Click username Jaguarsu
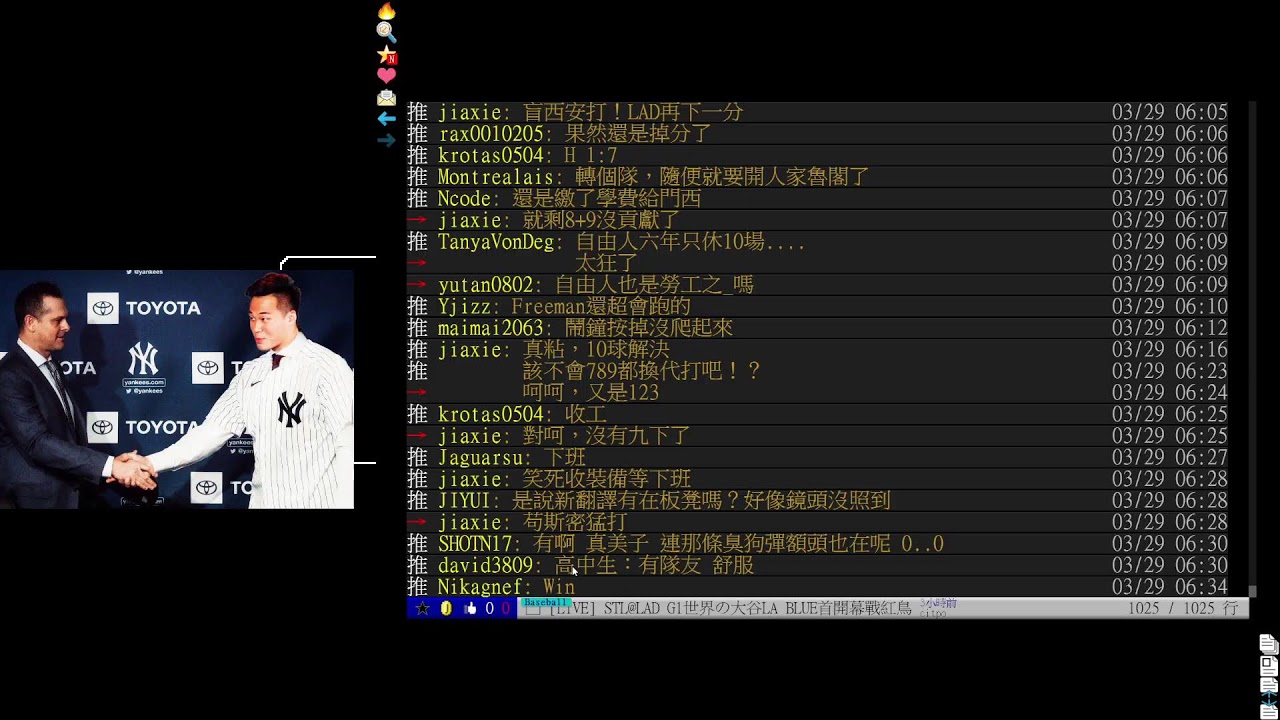The height and width of the screenshot is (720, 1280). 480,458
